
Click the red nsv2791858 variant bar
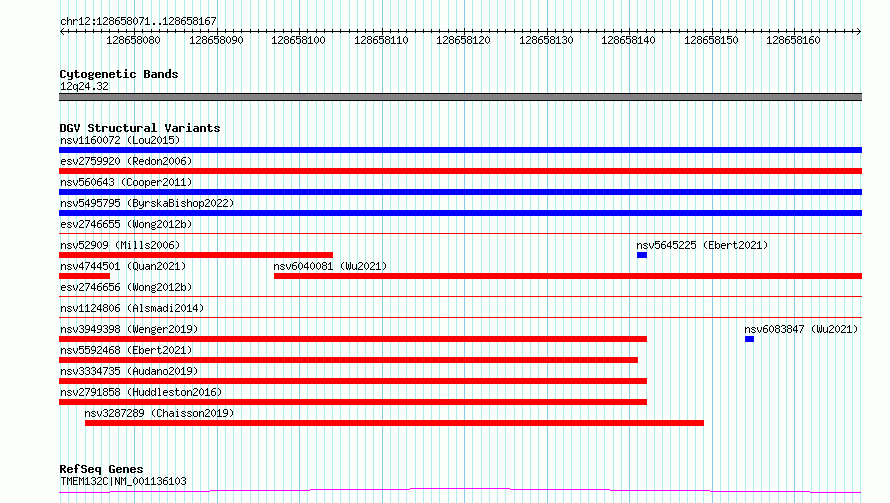(x=353, y=402)
